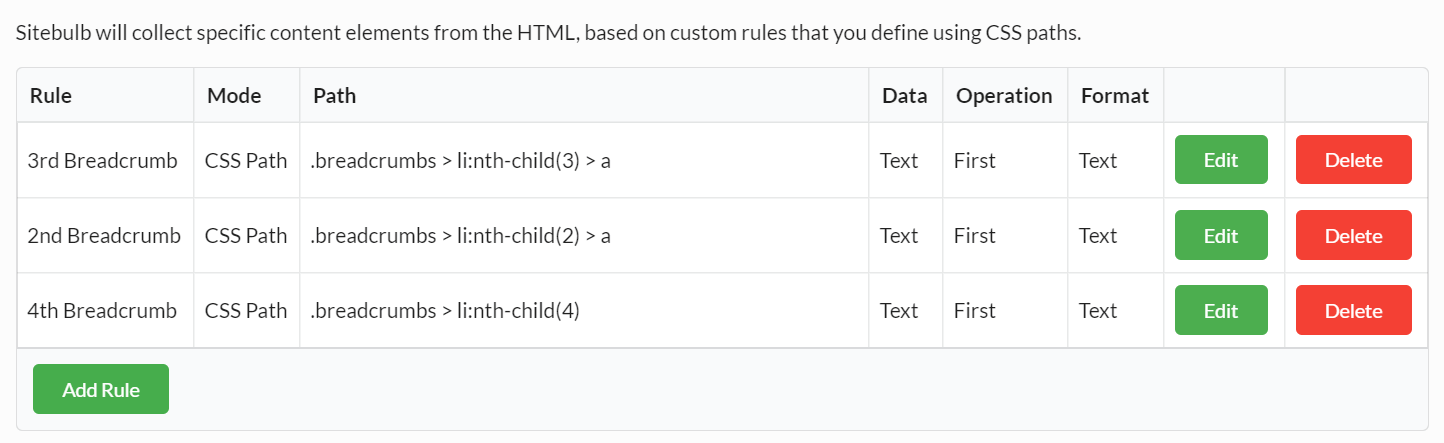This screenshot has width=1444, height=443.
Task: Select the 3rd Breadcrumb rule name
Action: coord(102,160)
